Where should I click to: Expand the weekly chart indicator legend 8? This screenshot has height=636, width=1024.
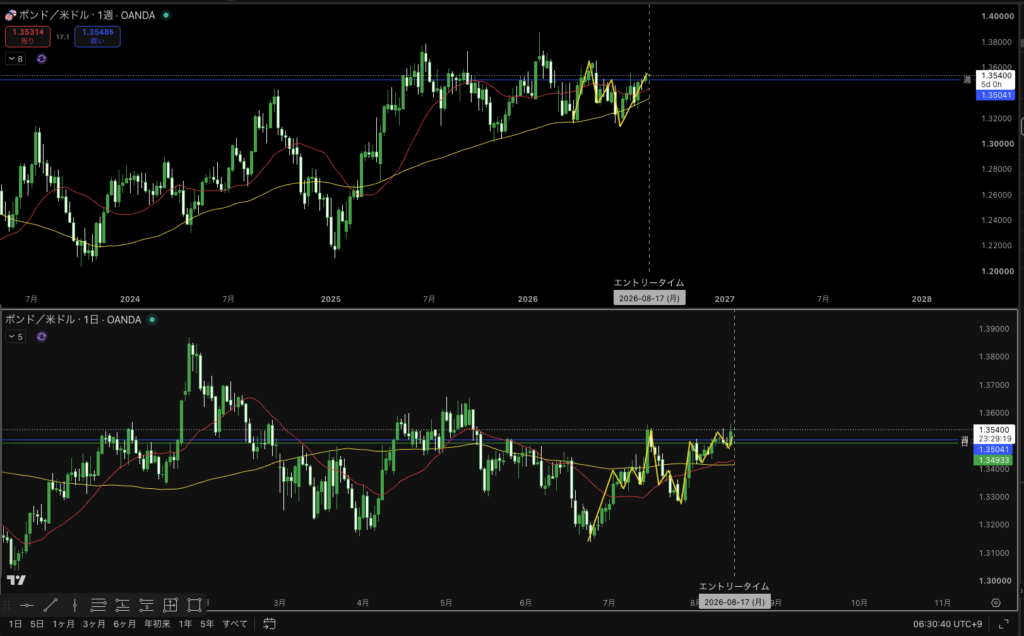[x=16, y=59]
